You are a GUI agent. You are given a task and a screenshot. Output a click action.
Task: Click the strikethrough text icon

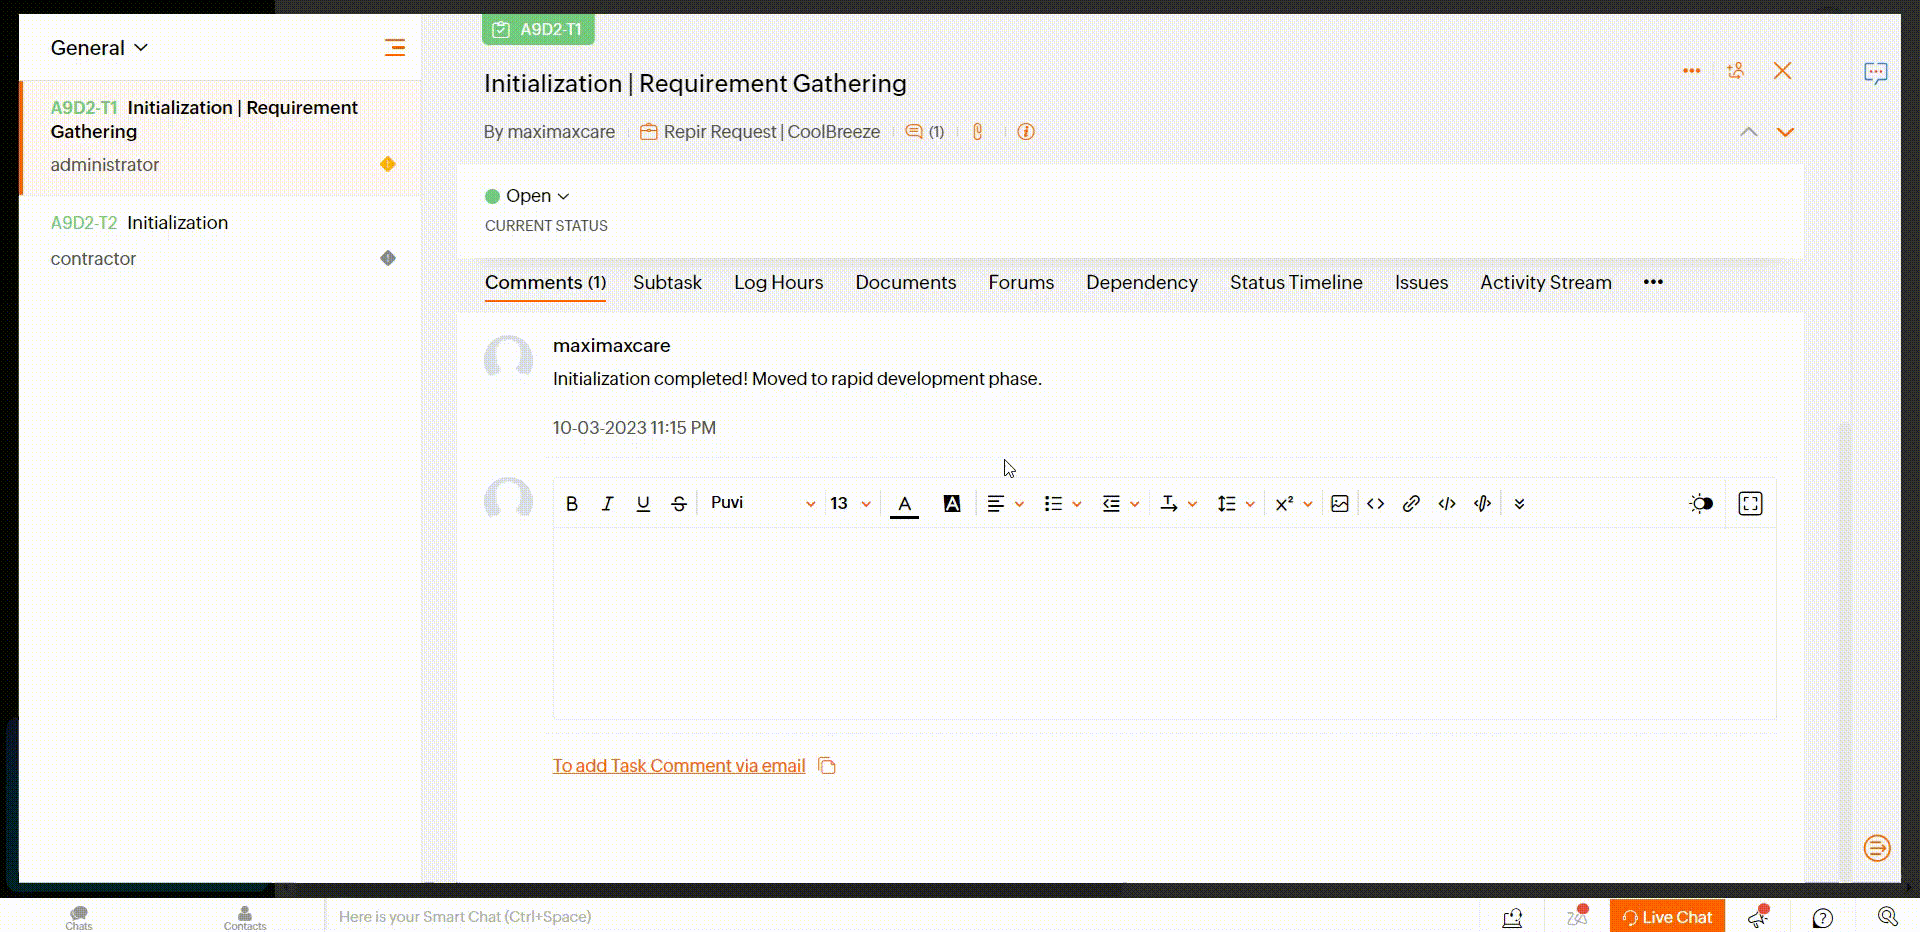(679, 504)
